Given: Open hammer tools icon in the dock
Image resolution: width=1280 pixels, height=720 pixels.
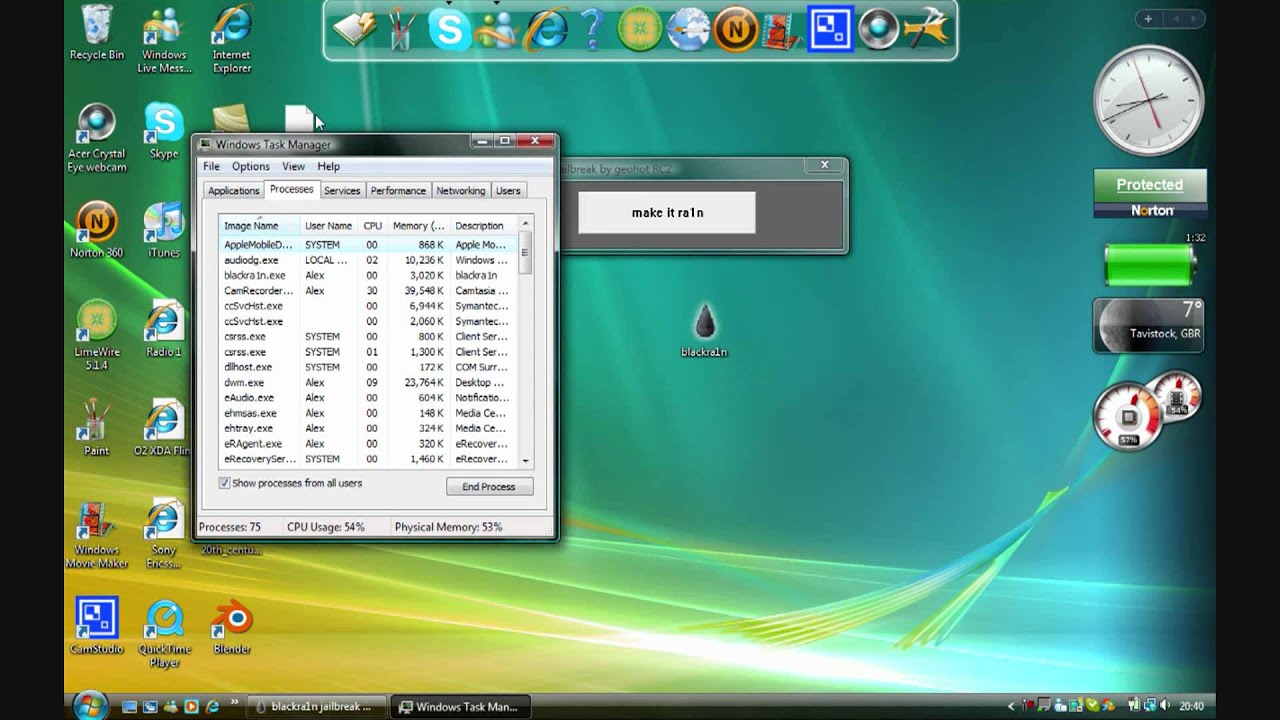Looking at the screenshot, I should (x=927, y=30).
